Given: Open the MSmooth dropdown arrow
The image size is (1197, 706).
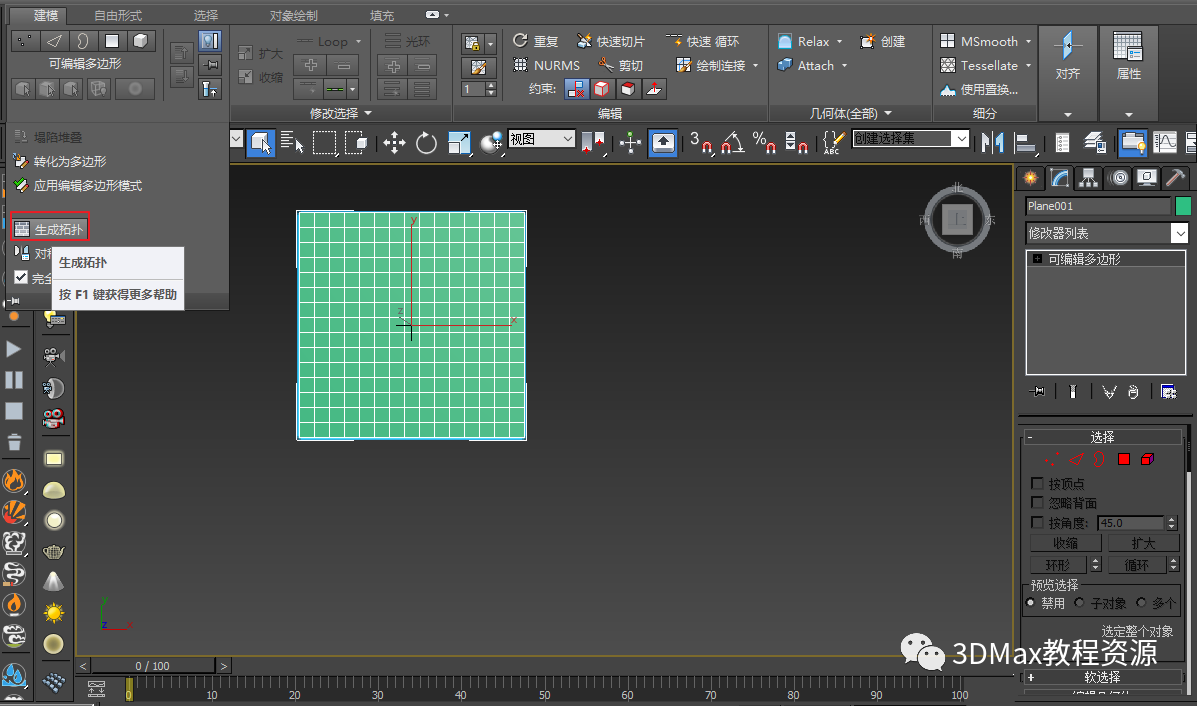Looking at the screenshot, I should click(x=1028, y=41).
